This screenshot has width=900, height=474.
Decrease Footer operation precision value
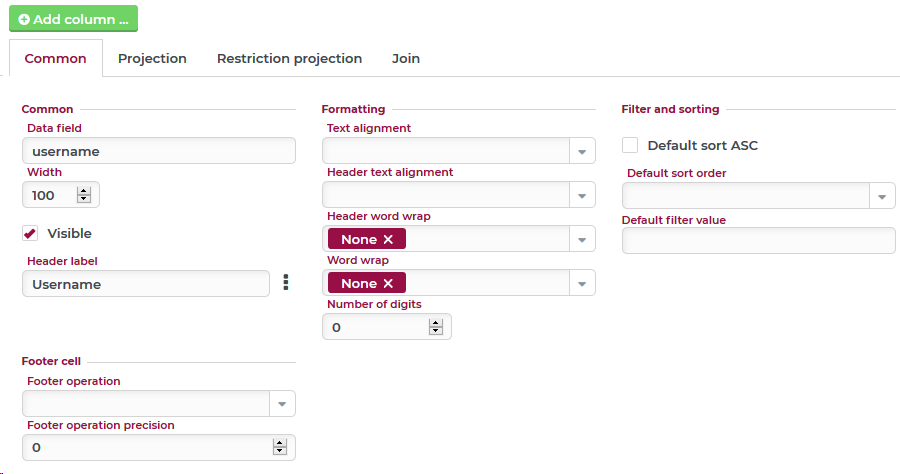coord(280,451)
